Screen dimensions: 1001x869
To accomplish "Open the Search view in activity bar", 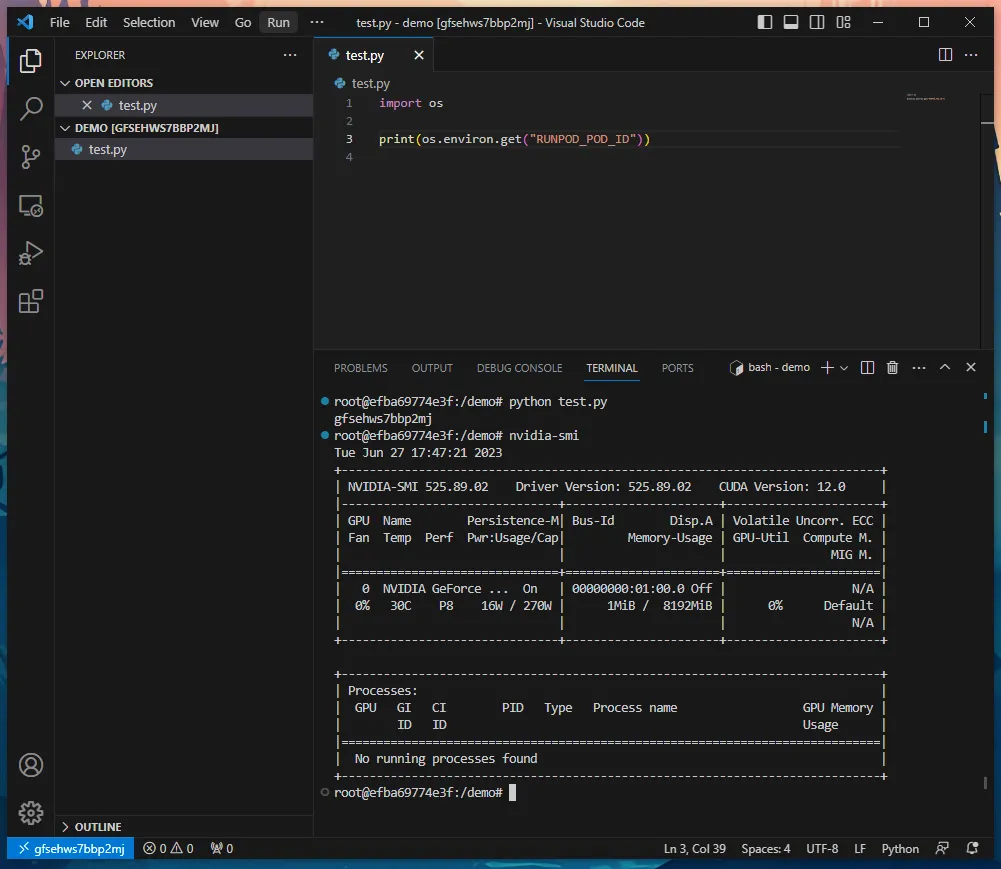I will 31,109.
